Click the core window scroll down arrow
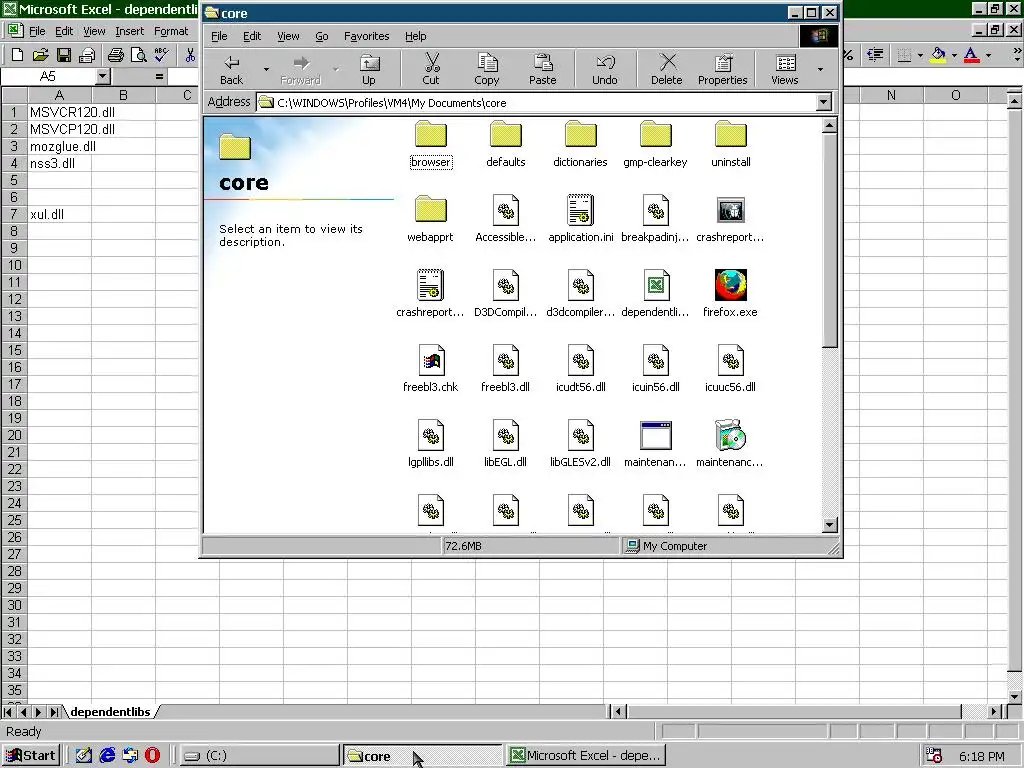 click(829, 524)
